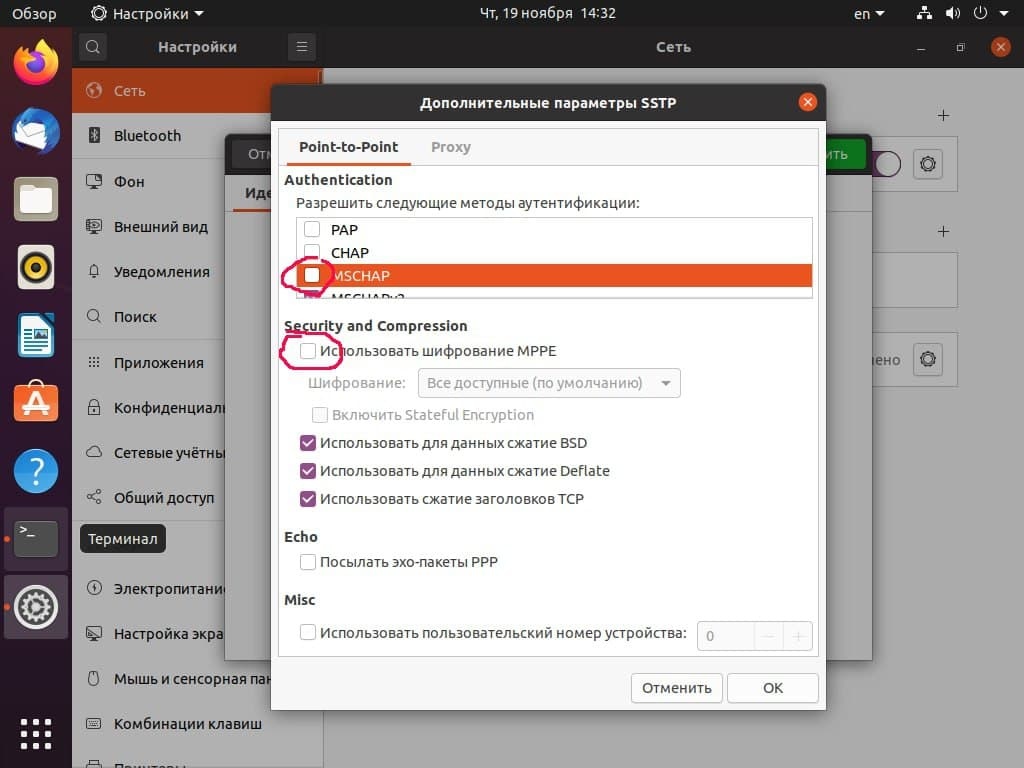Switch to the Point-to-Point tab
1024x768 pixels.
point(348,147)
